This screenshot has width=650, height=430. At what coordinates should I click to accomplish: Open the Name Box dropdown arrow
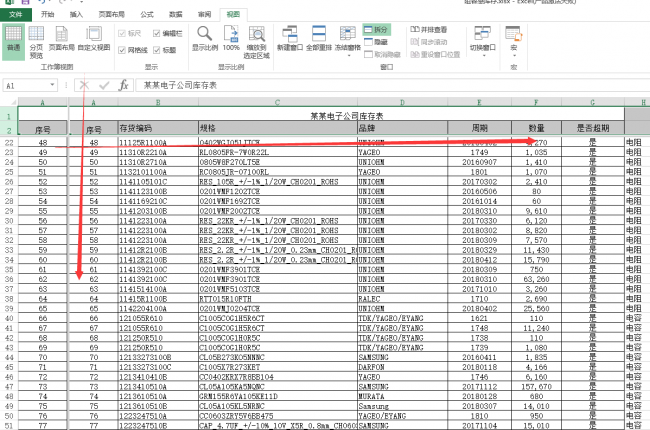click(52, 85)
